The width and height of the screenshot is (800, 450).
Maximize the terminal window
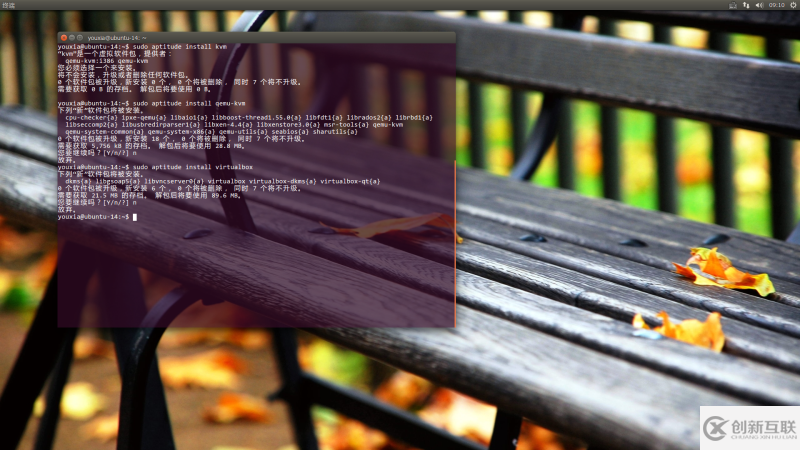80,38
